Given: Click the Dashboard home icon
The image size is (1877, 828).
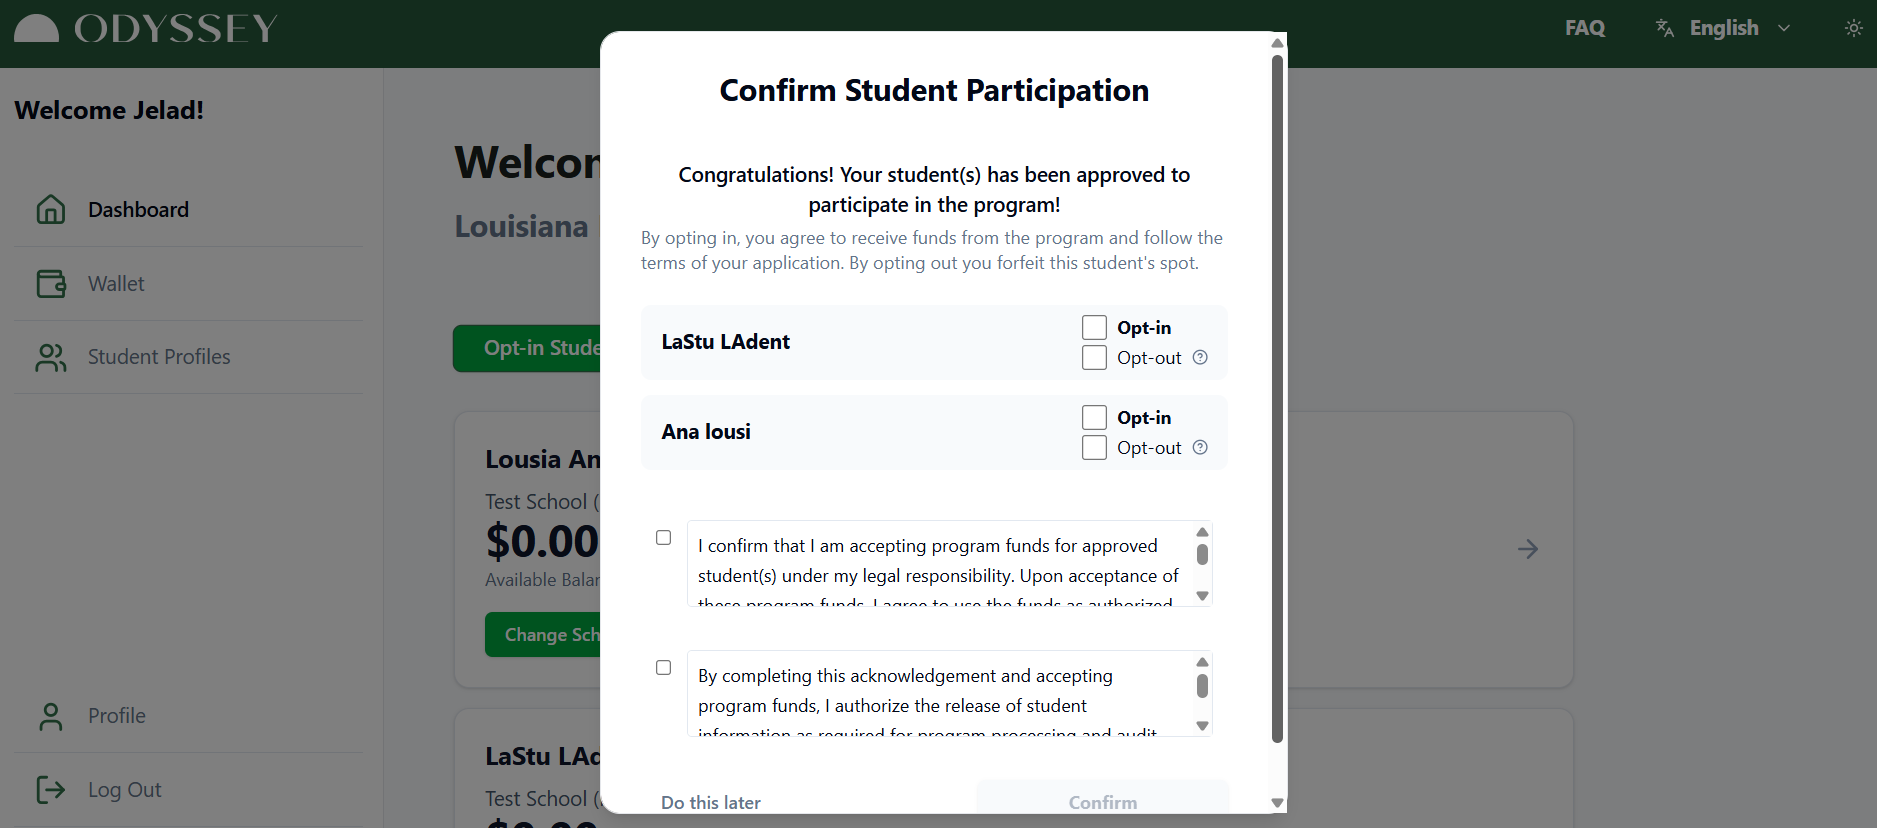Looking at the screenshot, I should tap(51, 210).
